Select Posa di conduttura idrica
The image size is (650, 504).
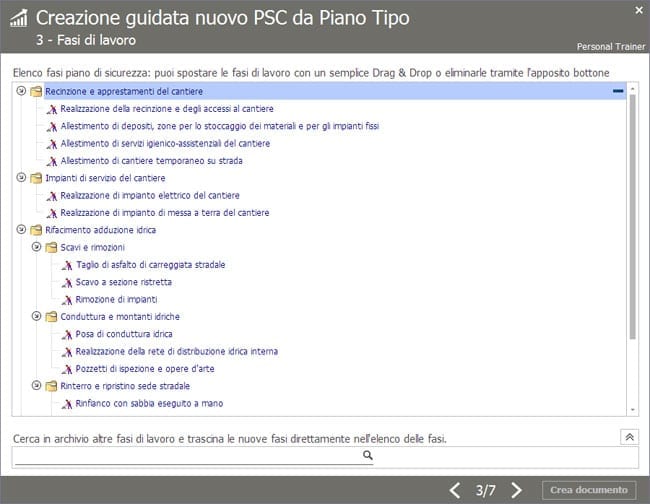tap(124, 334)
